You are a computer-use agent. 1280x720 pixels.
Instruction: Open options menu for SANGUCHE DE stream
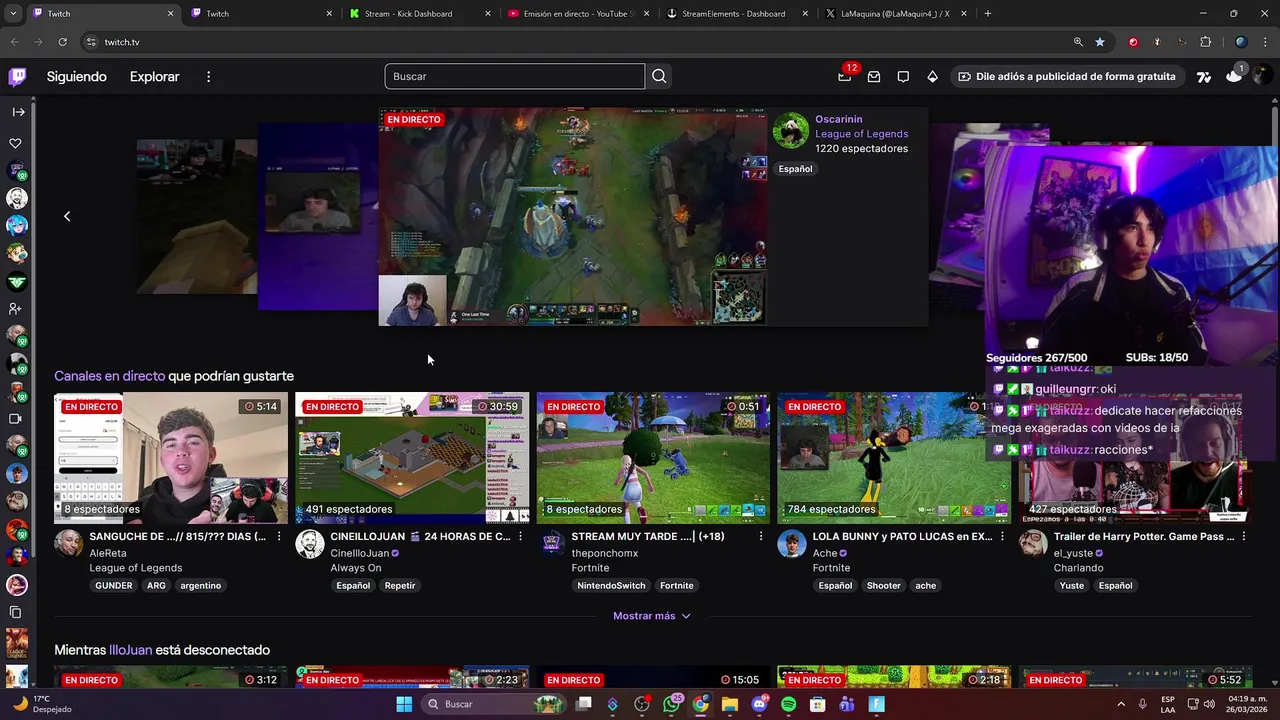[x=279, y=537]
